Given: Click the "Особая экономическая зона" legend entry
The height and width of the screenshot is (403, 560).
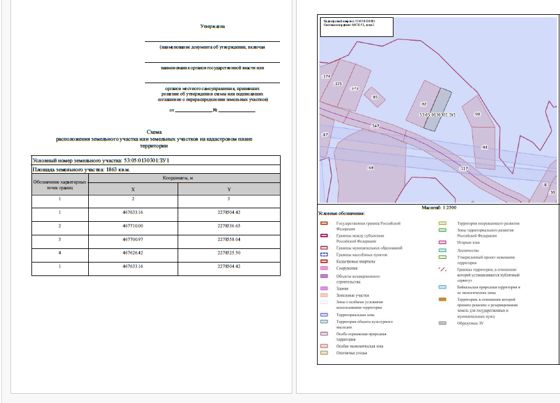Looking at the screenshot, I should coord(359,346).
